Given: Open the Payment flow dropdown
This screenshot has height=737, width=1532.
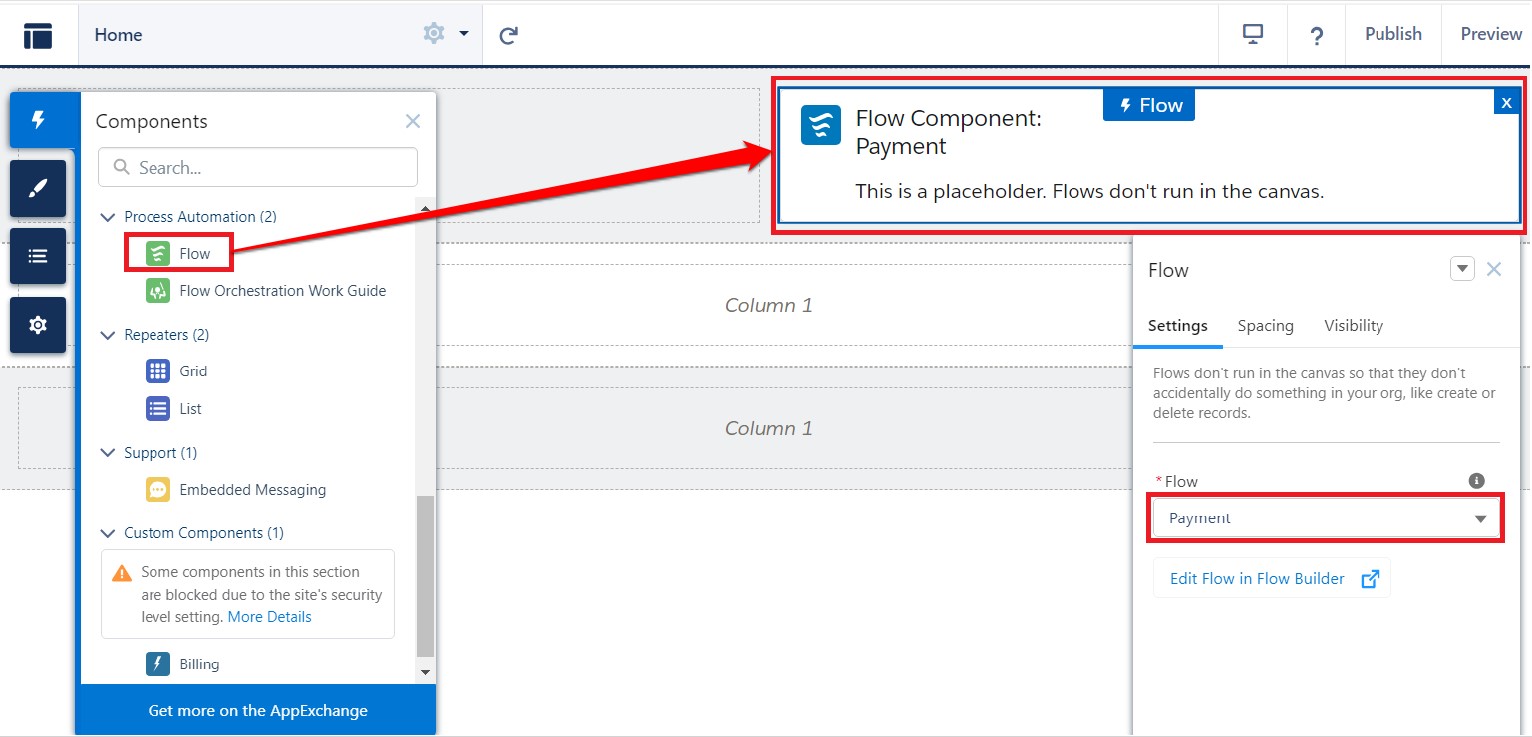Looking at the screenshot, I should coord(1325,519).
